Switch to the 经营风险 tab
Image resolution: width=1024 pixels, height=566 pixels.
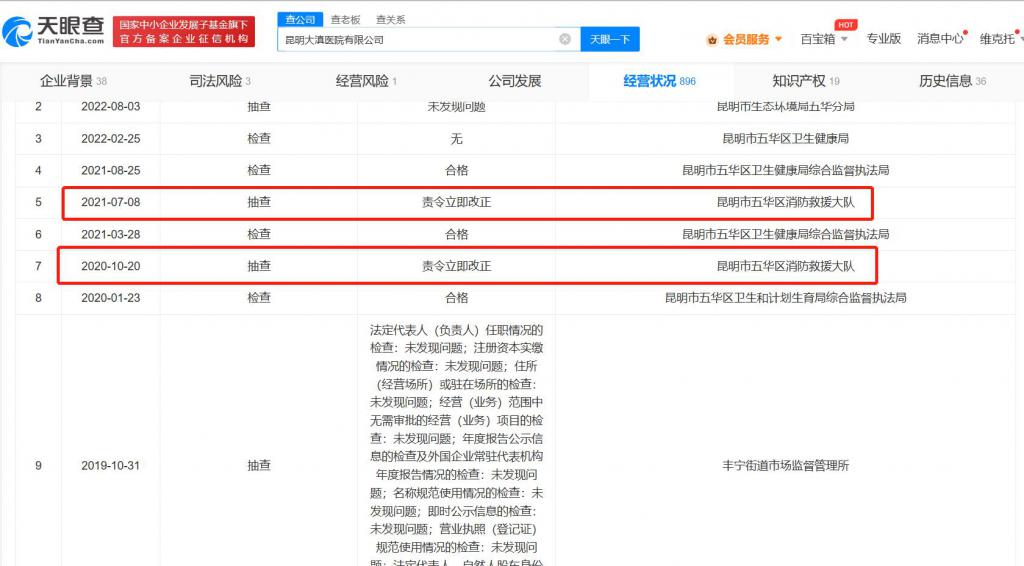pyautogui.click(x=366, y=81)
